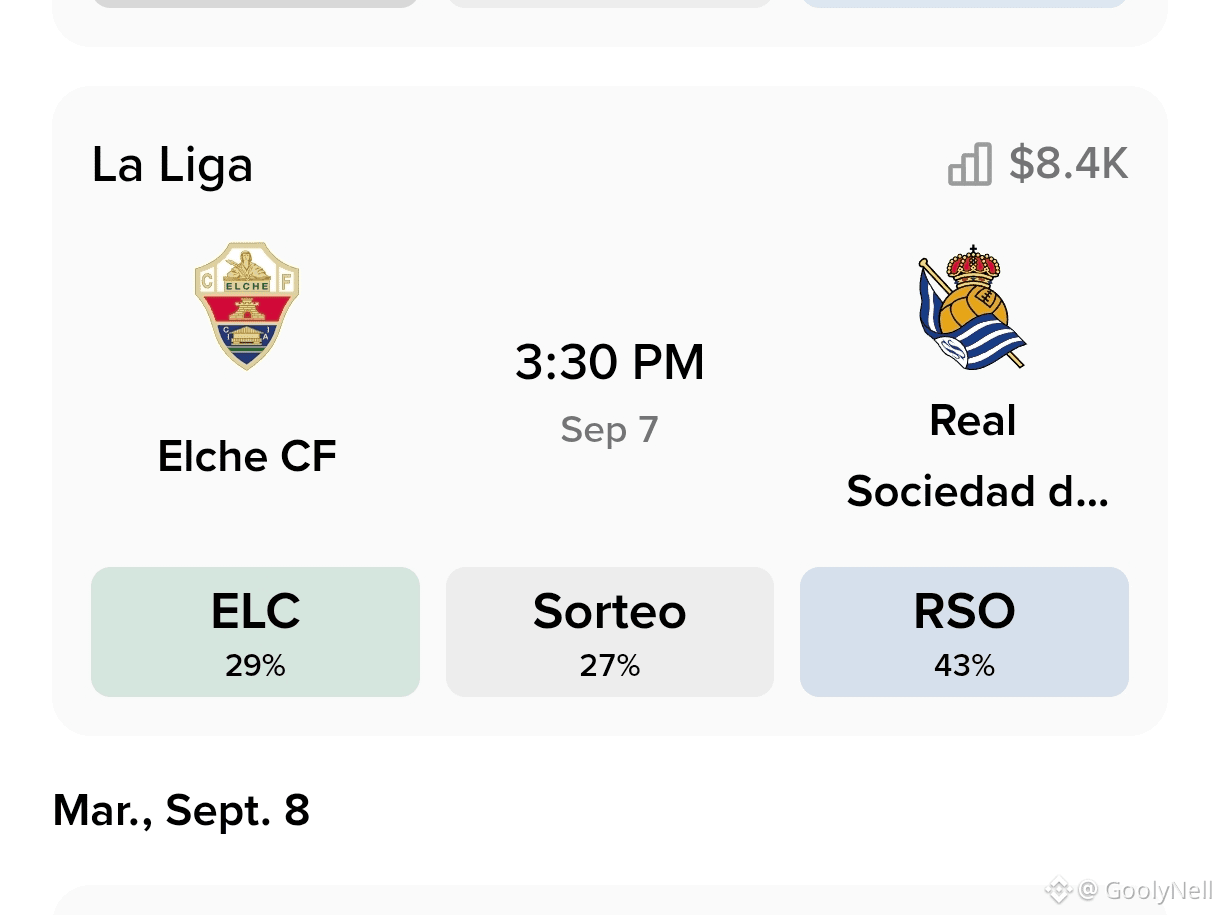The height and width of the screenshot is (915, 1220).
Task: Click the 3:30 PM match time
Action: pos(610,362)
